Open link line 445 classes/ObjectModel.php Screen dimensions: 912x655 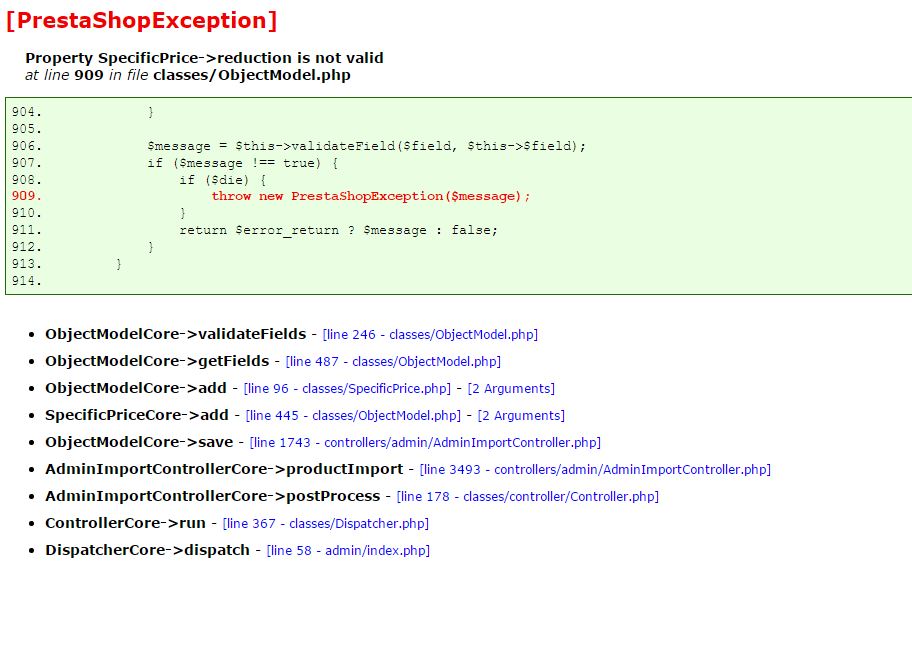(x=353, y=415)
